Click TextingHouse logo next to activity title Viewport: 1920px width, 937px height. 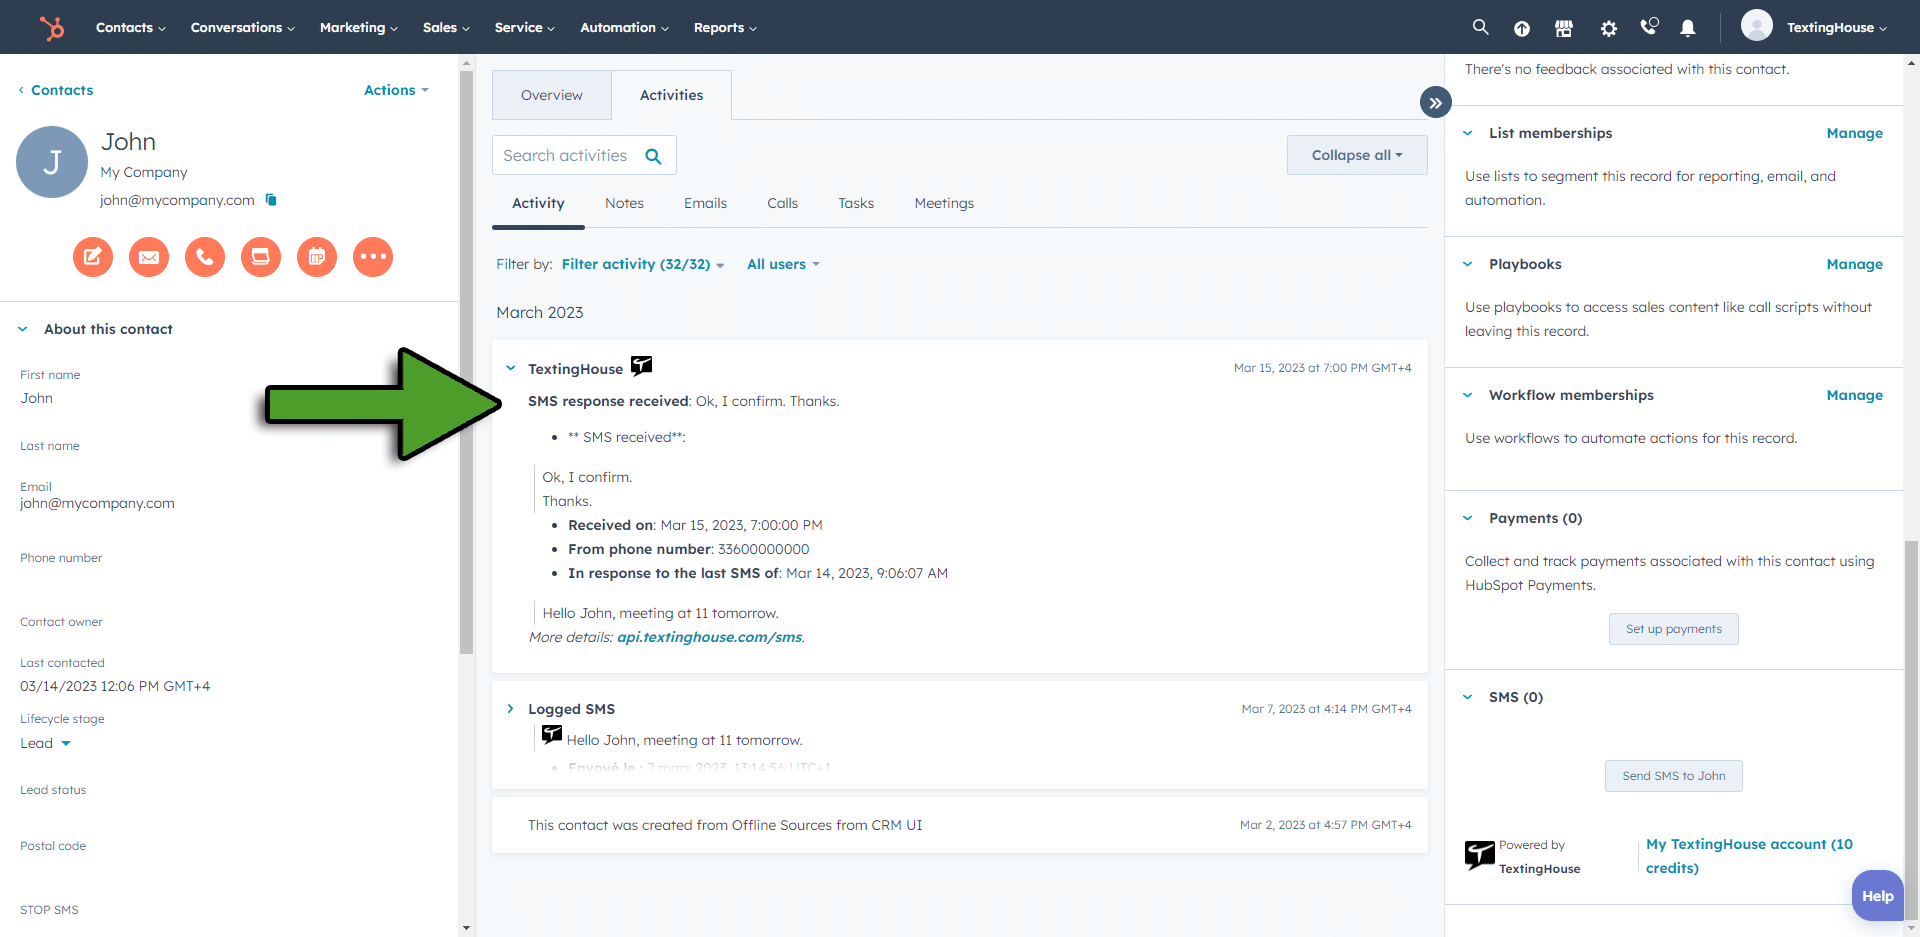point(641,366)
